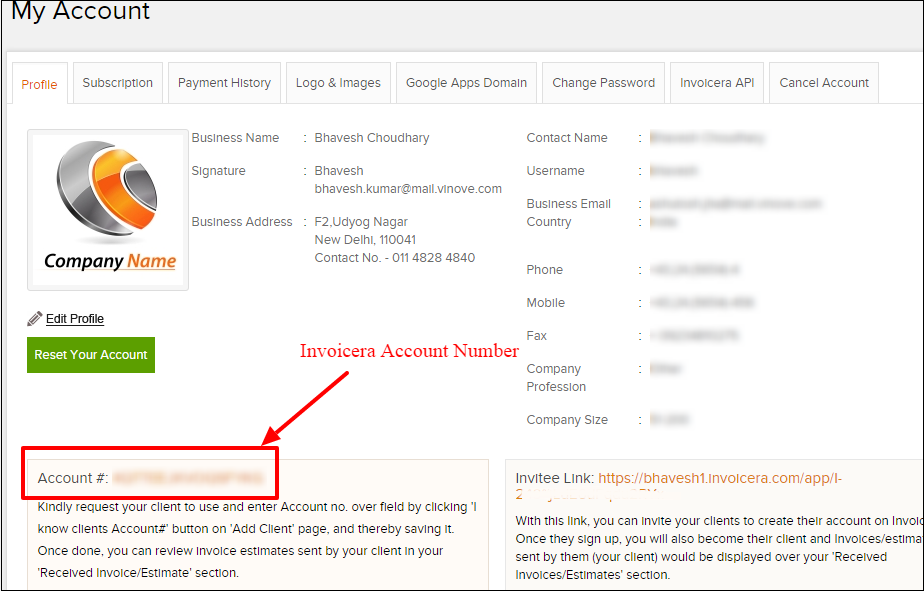Click the 'Mobile' label

click(546, 303)
